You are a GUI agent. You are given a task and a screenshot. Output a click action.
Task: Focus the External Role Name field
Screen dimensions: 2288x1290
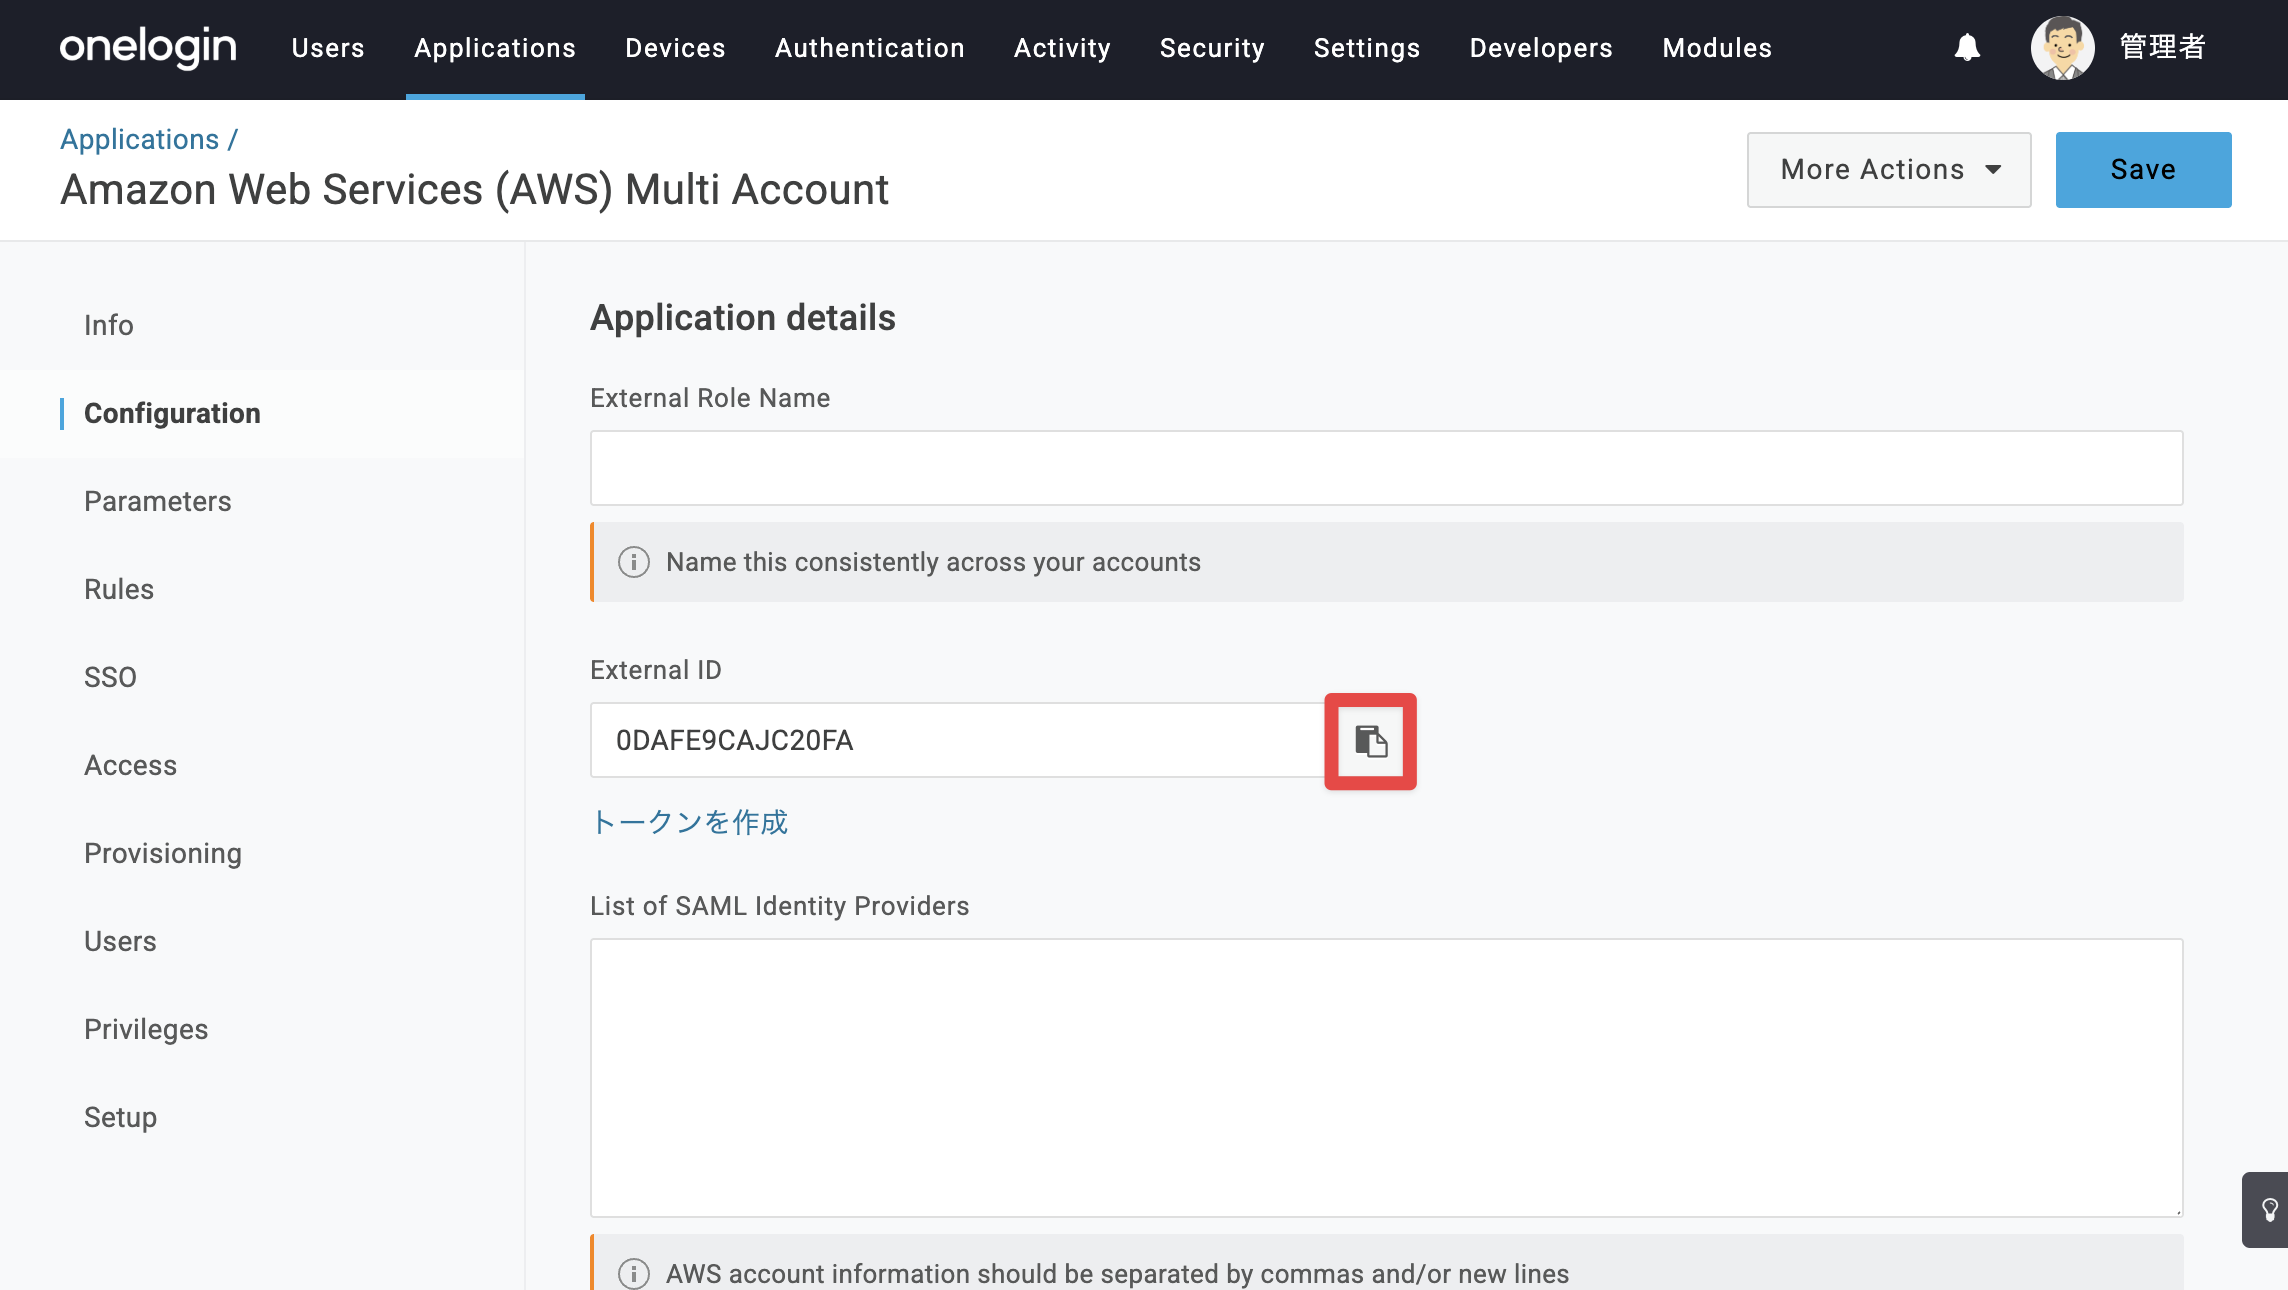pos(1386,468)
